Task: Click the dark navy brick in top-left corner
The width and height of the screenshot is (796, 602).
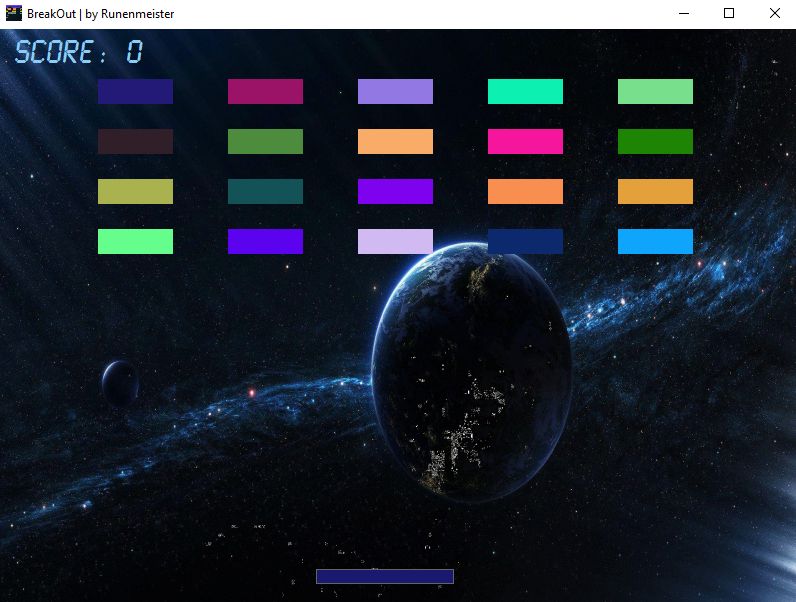Action: click(135, 92)
